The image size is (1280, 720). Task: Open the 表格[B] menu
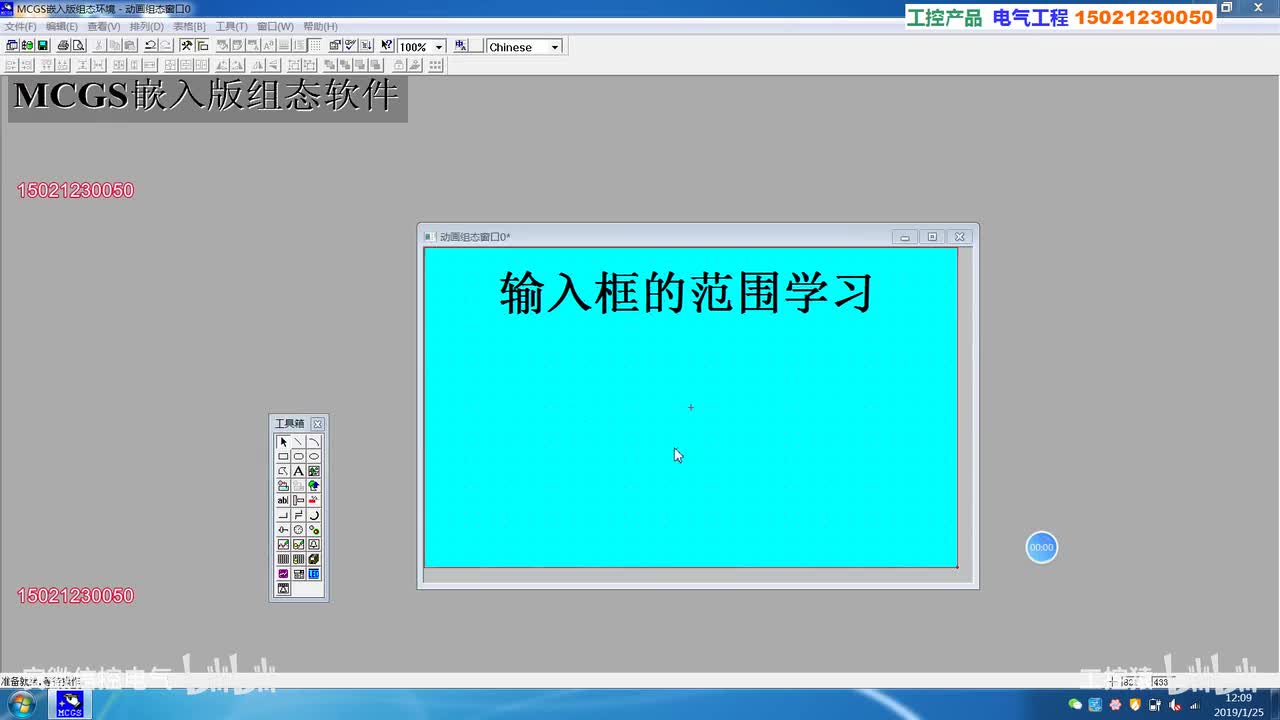pos(190,26)
